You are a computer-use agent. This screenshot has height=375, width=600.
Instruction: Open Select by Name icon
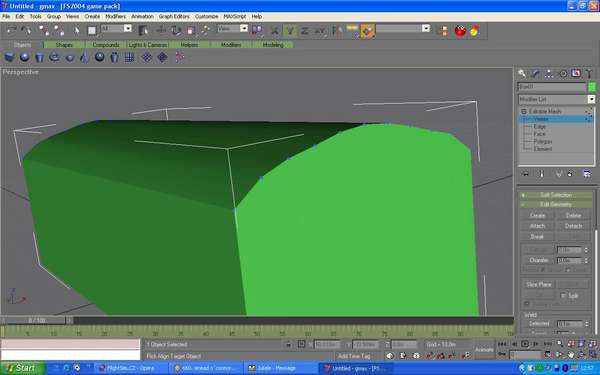pos(143,30)
